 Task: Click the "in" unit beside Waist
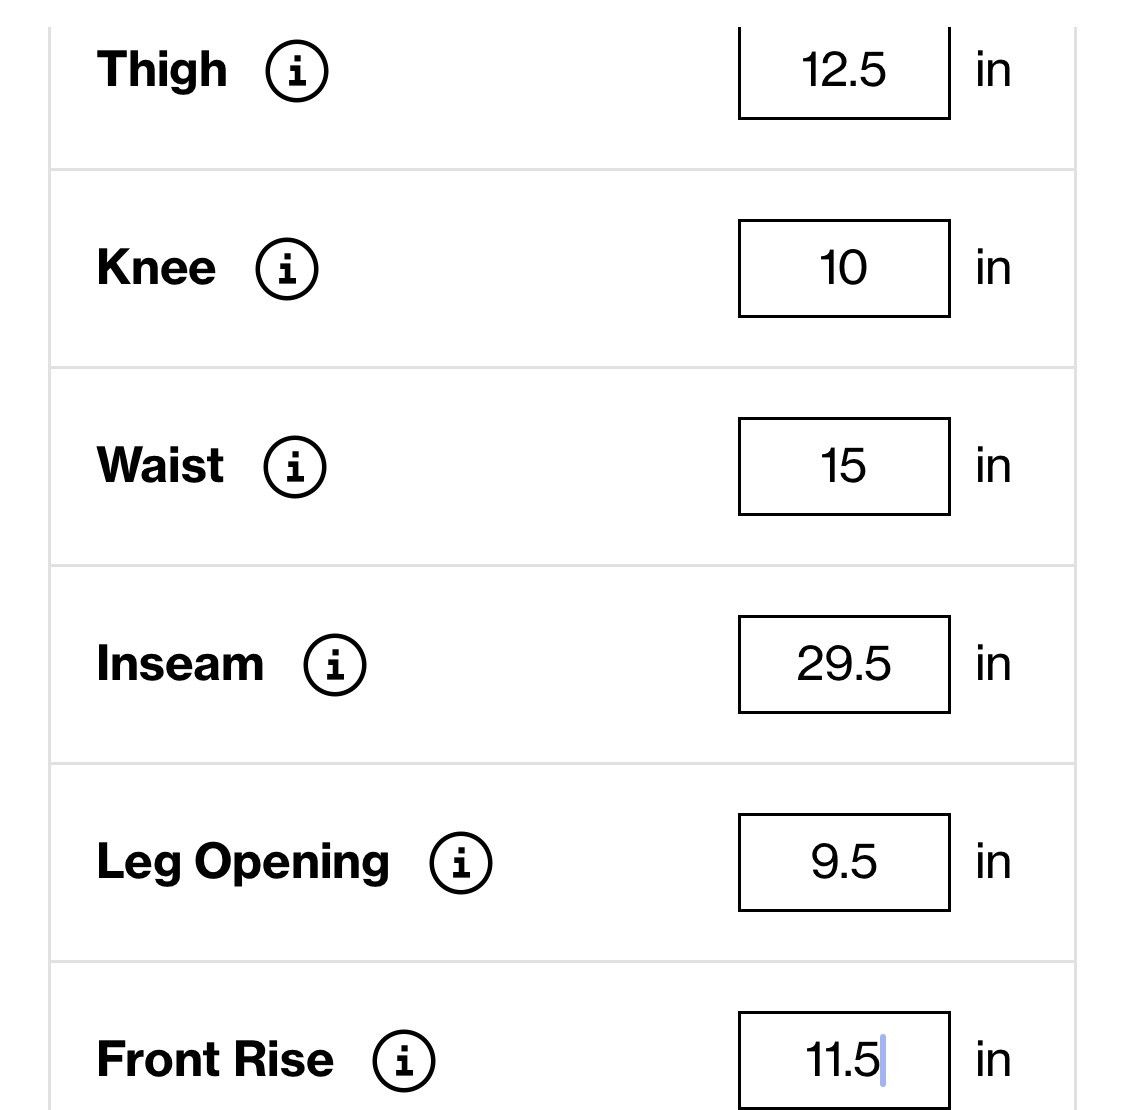click(994, 466)
